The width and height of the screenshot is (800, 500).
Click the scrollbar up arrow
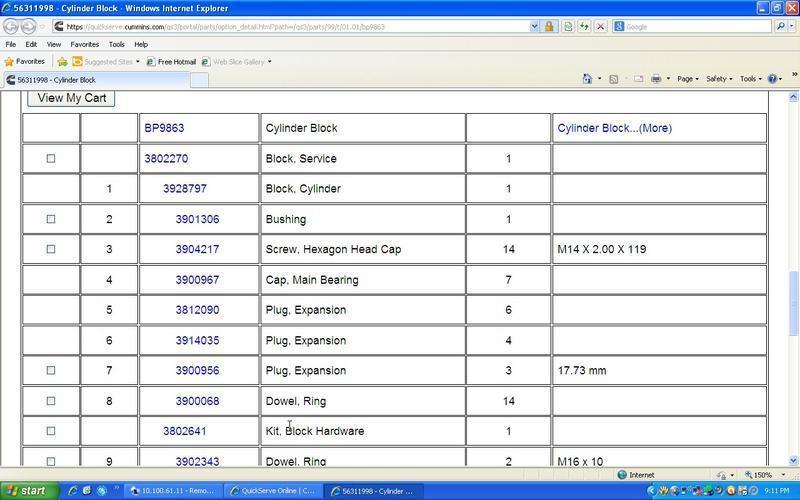tap(793, 96)
